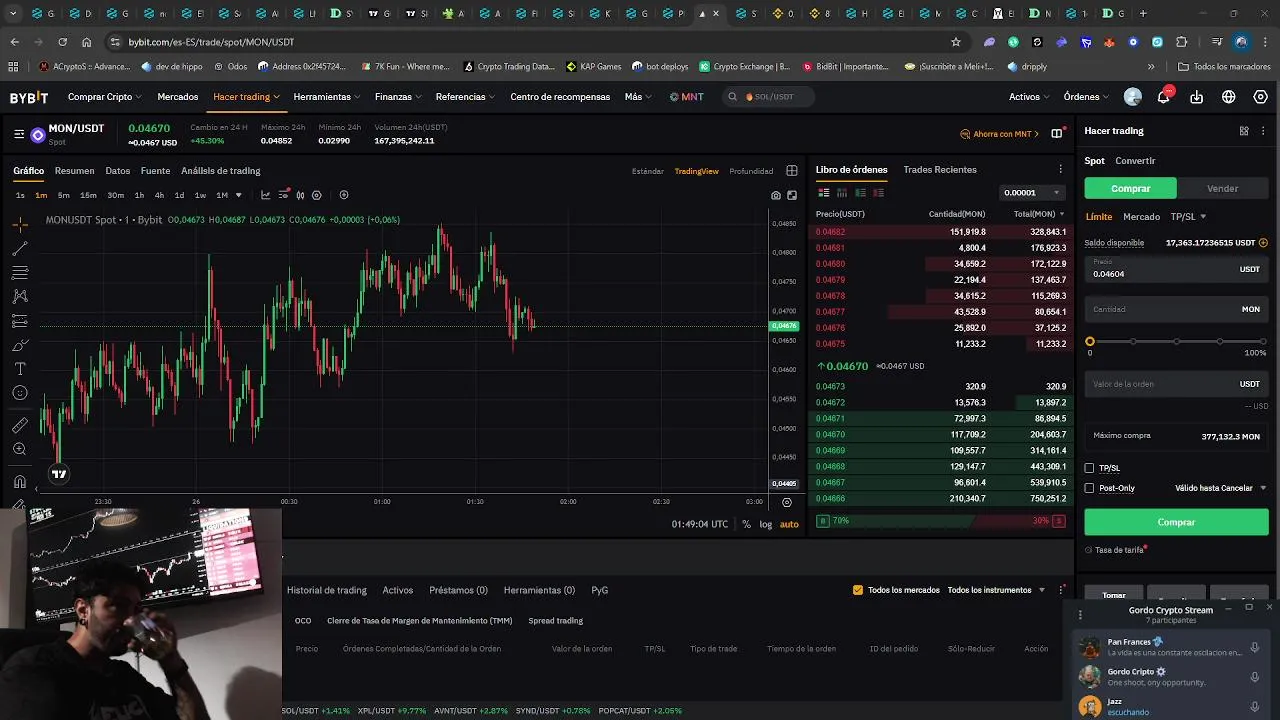This screenshot has height=720, width=1280.
Task: Select the trend line drawing tool
Action: pyautogui.click(x=20, y=249)
